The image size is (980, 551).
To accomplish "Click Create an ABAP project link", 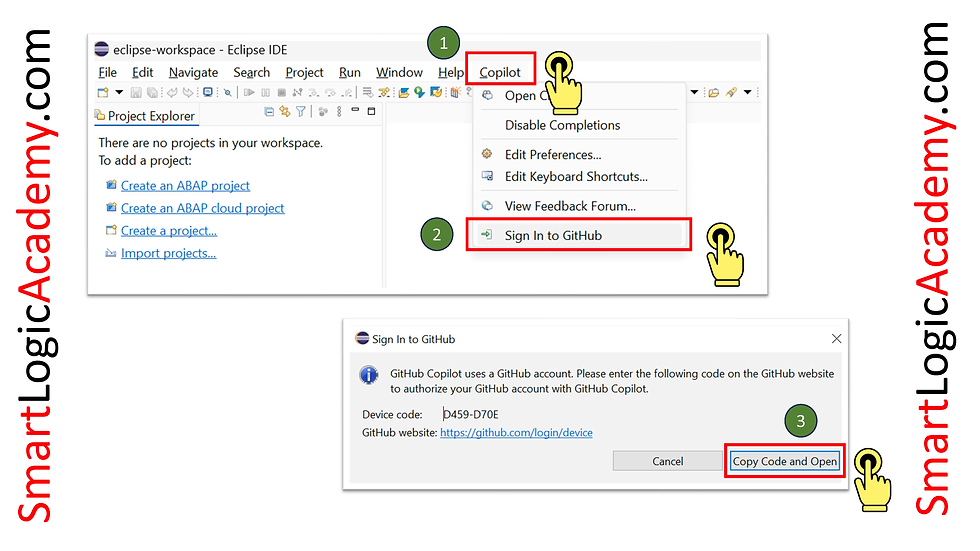I will [x=185, y=186].
